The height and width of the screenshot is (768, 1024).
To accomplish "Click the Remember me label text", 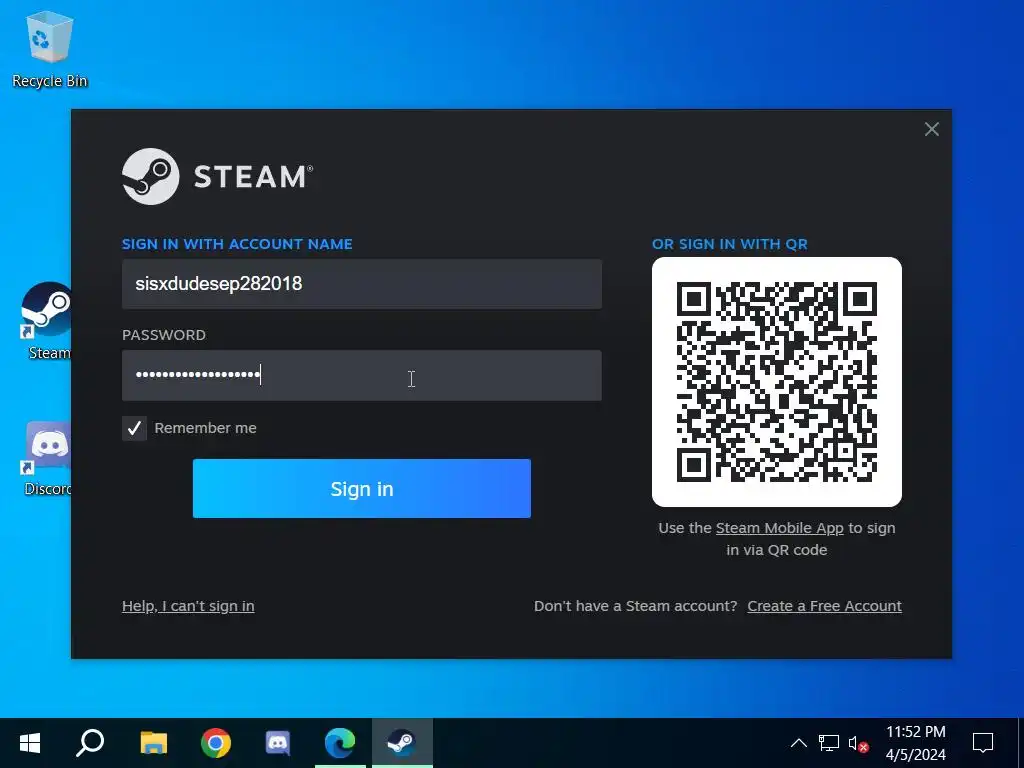I will point(205,428).
